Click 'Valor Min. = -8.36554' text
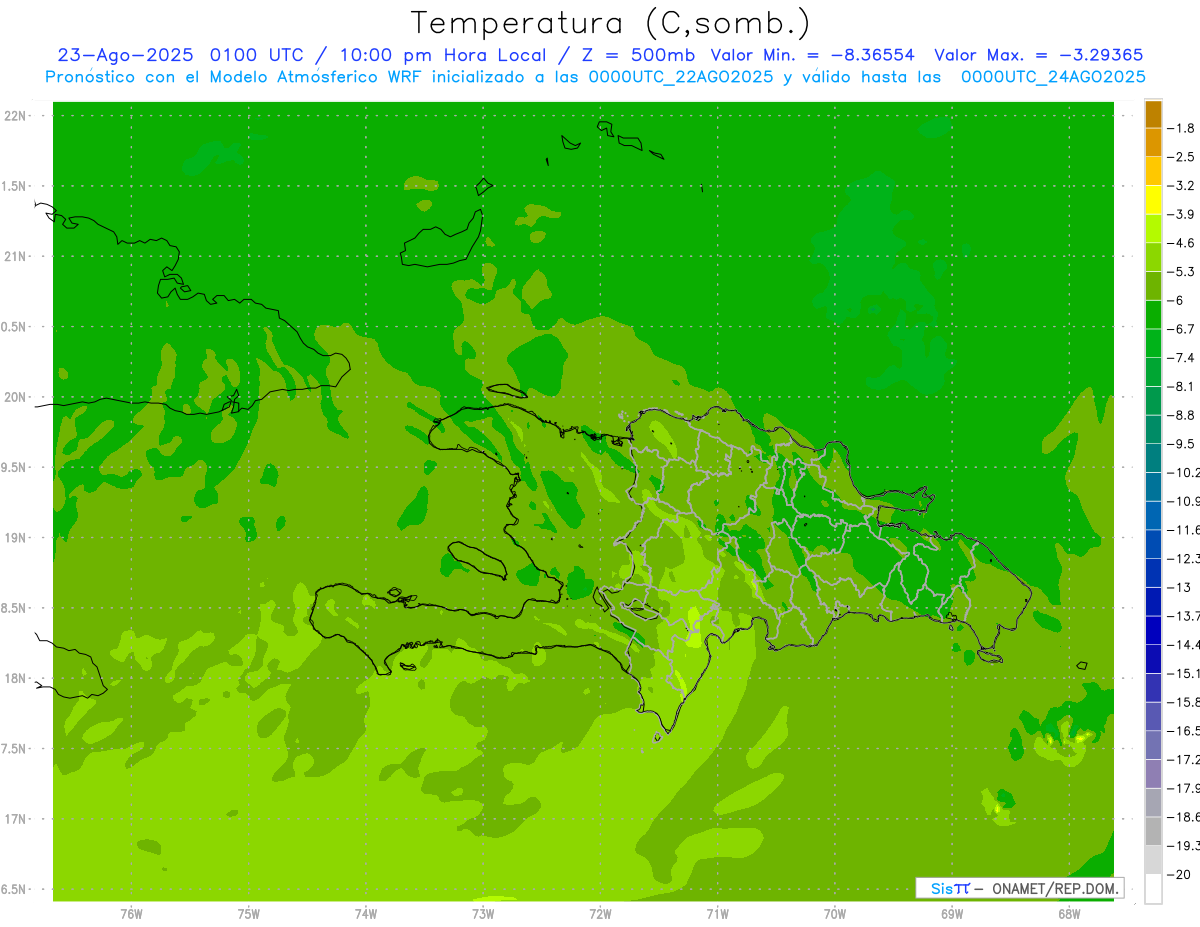This screenshot has width=1200, height=927. coord(812,55)
